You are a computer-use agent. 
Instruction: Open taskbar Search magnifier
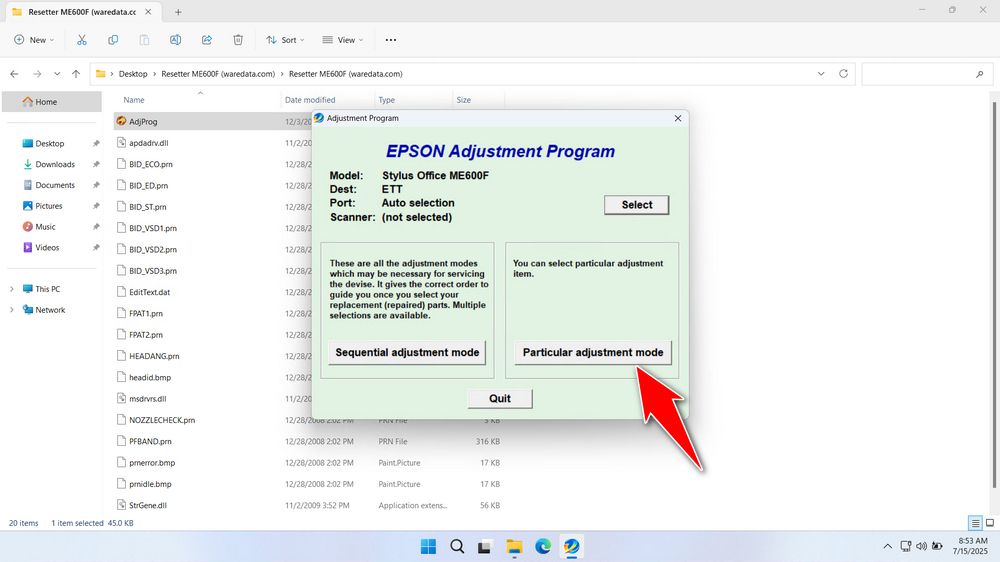click(x=457, y=547)
